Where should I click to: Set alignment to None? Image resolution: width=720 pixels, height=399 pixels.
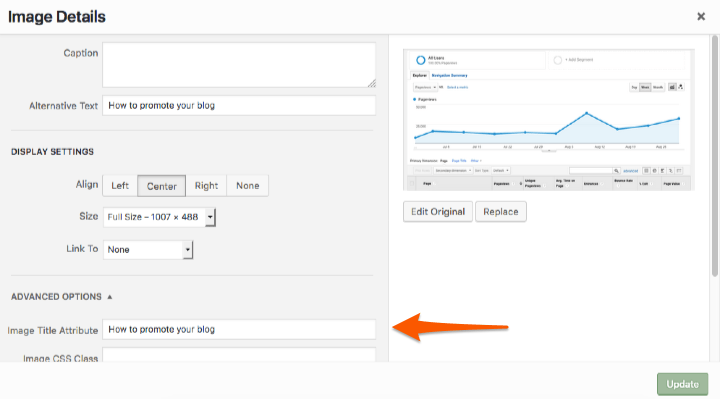(248, 185)
